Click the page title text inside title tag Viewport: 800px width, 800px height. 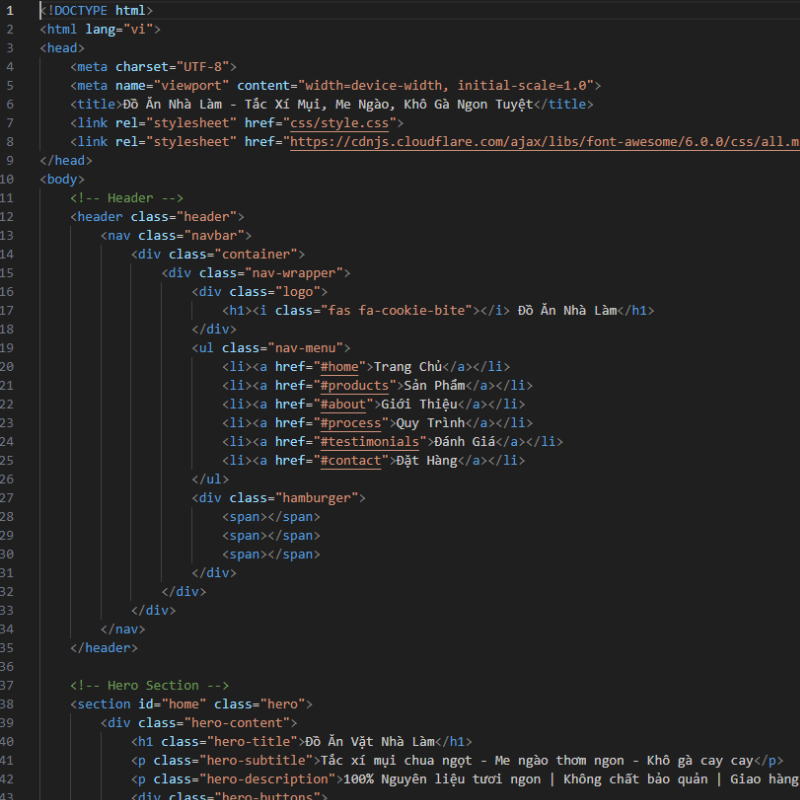325,104
